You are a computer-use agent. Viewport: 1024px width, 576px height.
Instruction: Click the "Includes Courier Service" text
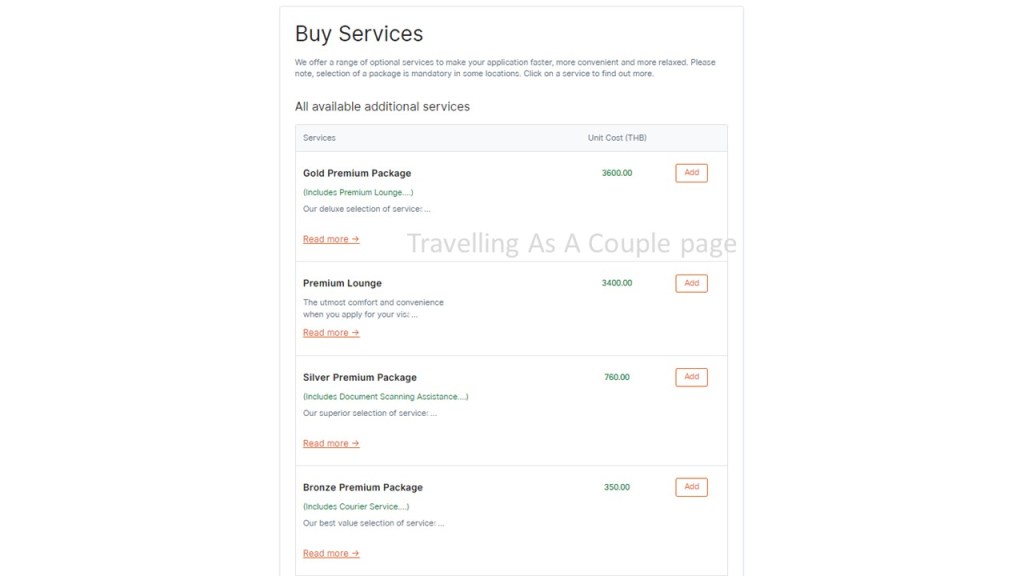pyautogui.click(x=356, y=506)
